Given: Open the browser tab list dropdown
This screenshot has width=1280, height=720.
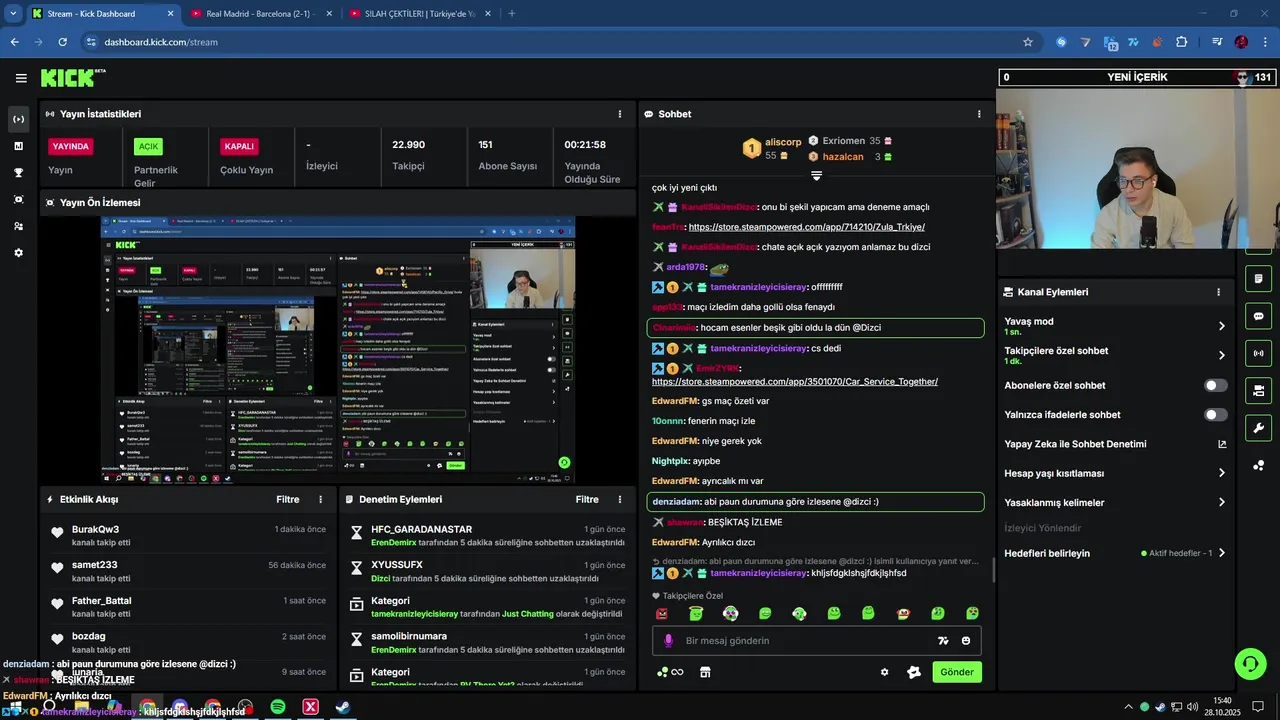Looking at the screenshot, I should 13,13.
